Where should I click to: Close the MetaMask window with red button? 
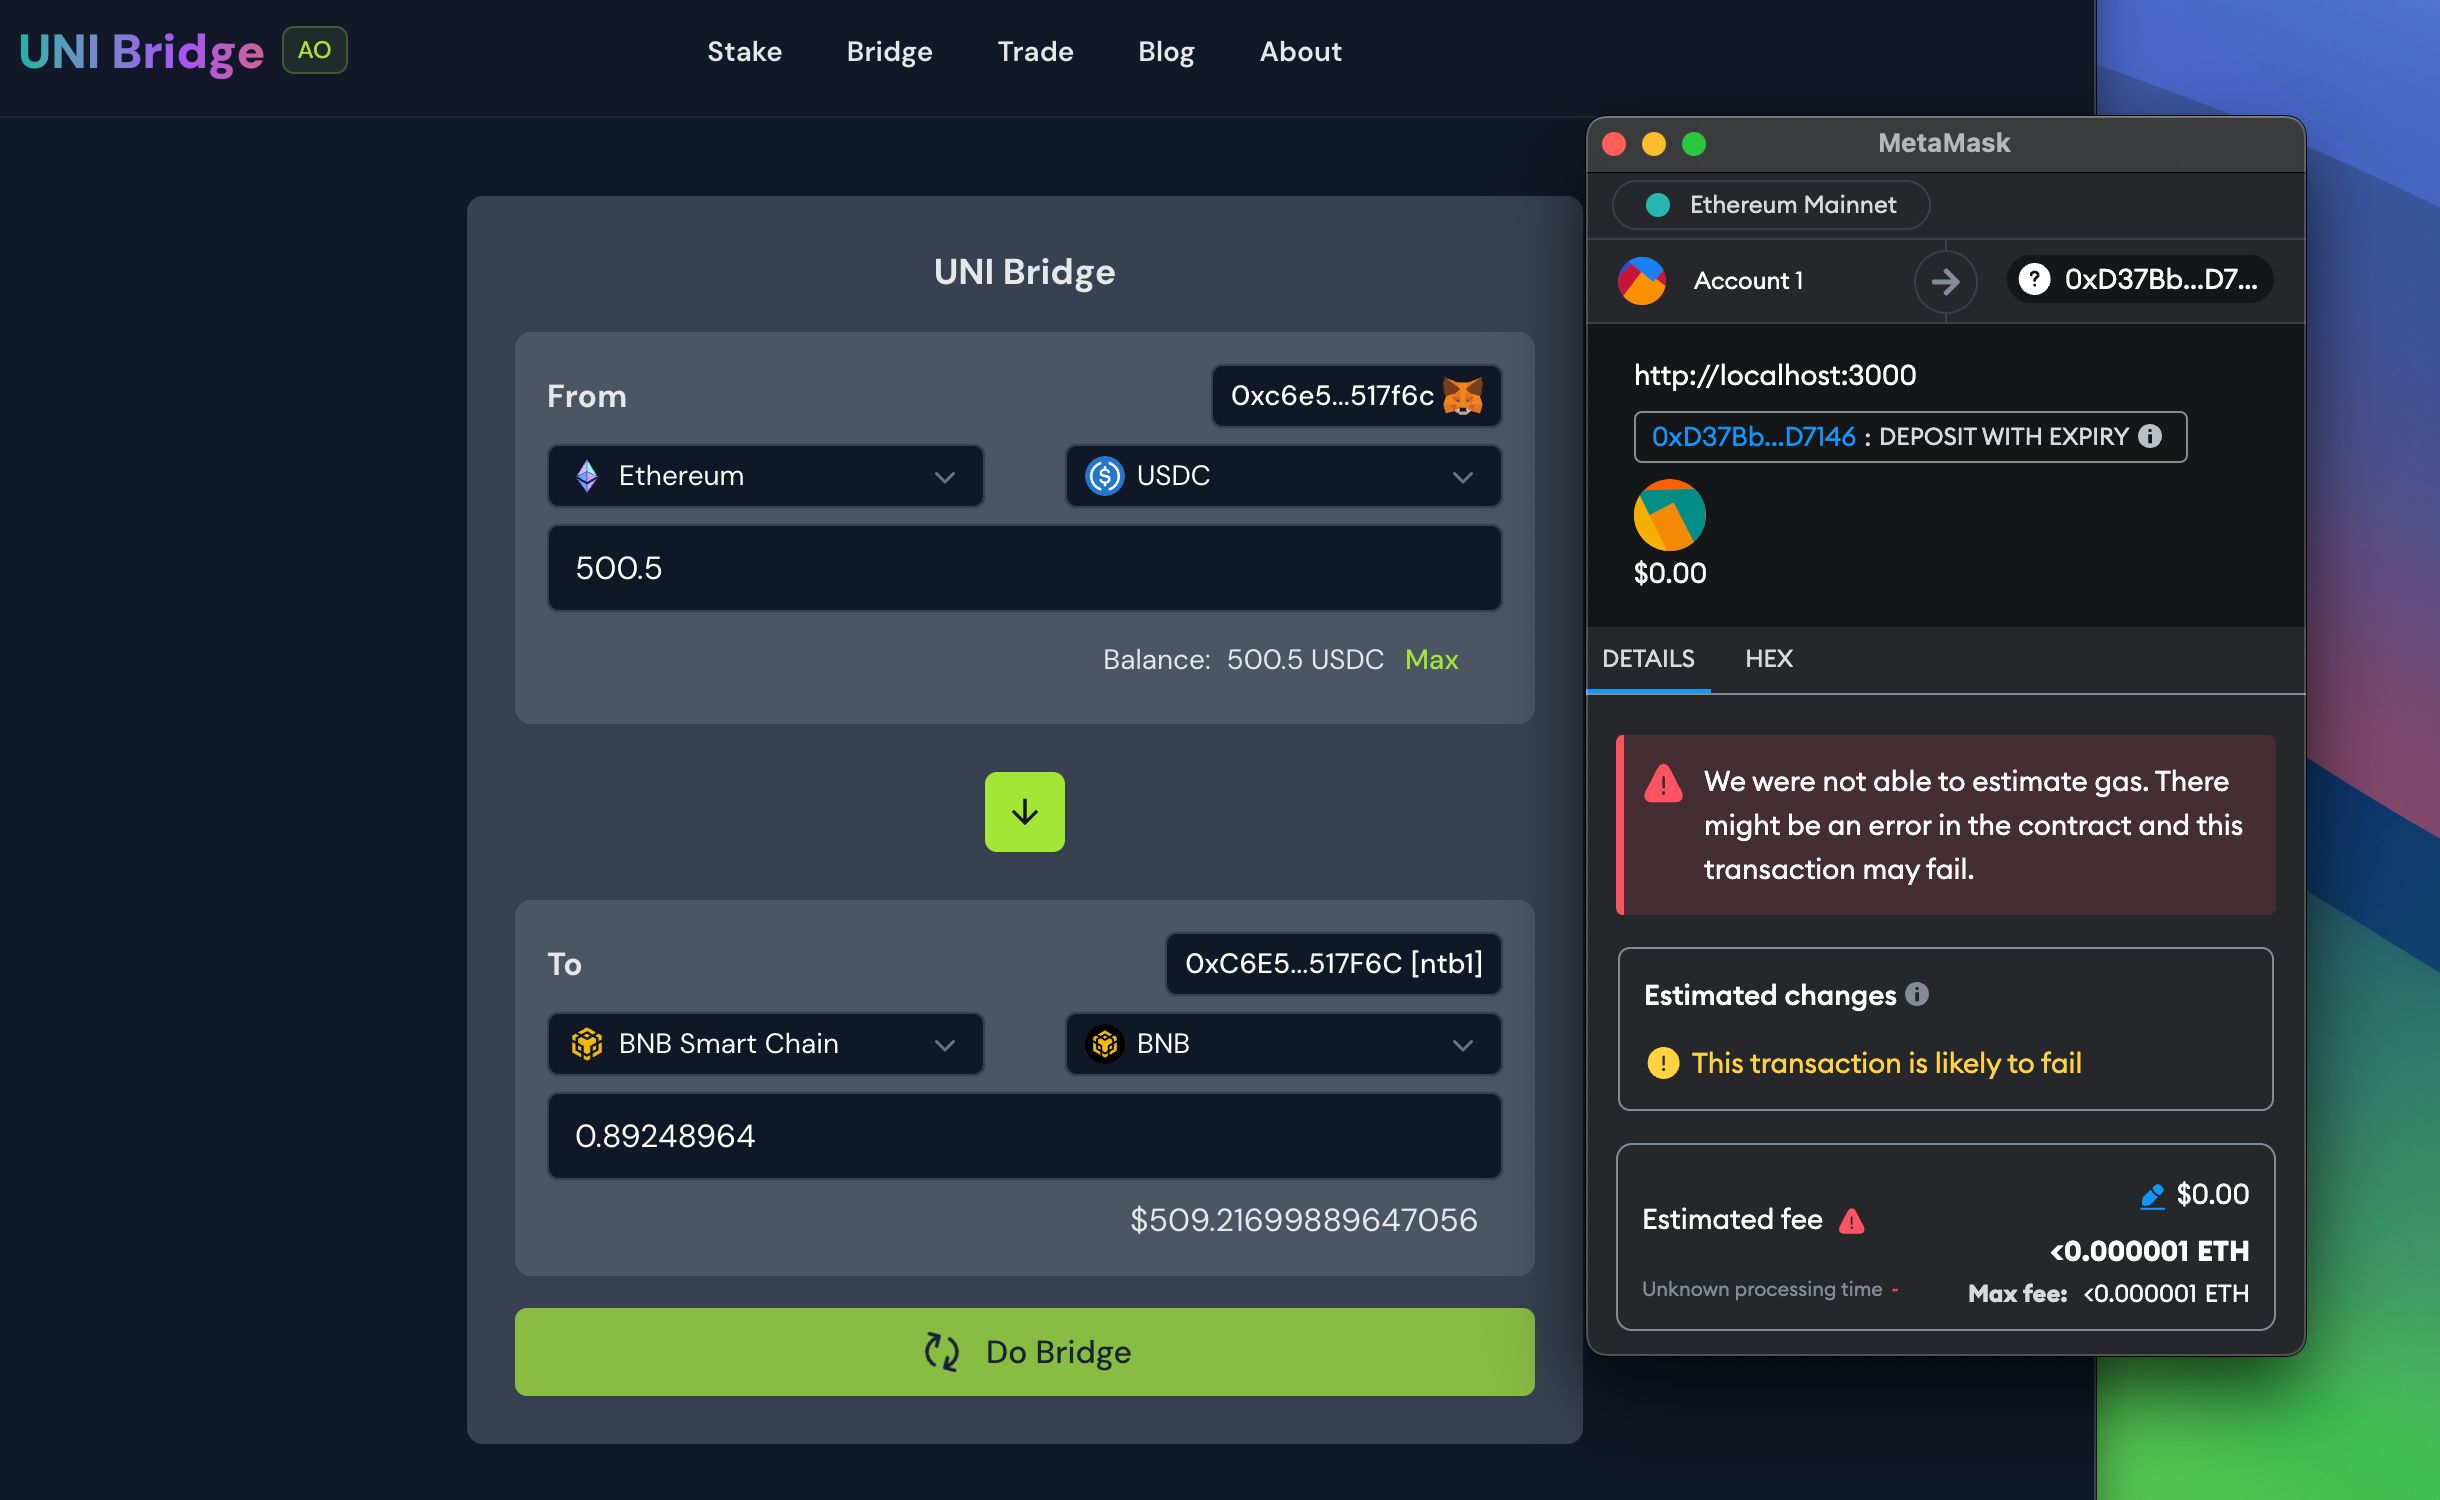[1613, 144]
